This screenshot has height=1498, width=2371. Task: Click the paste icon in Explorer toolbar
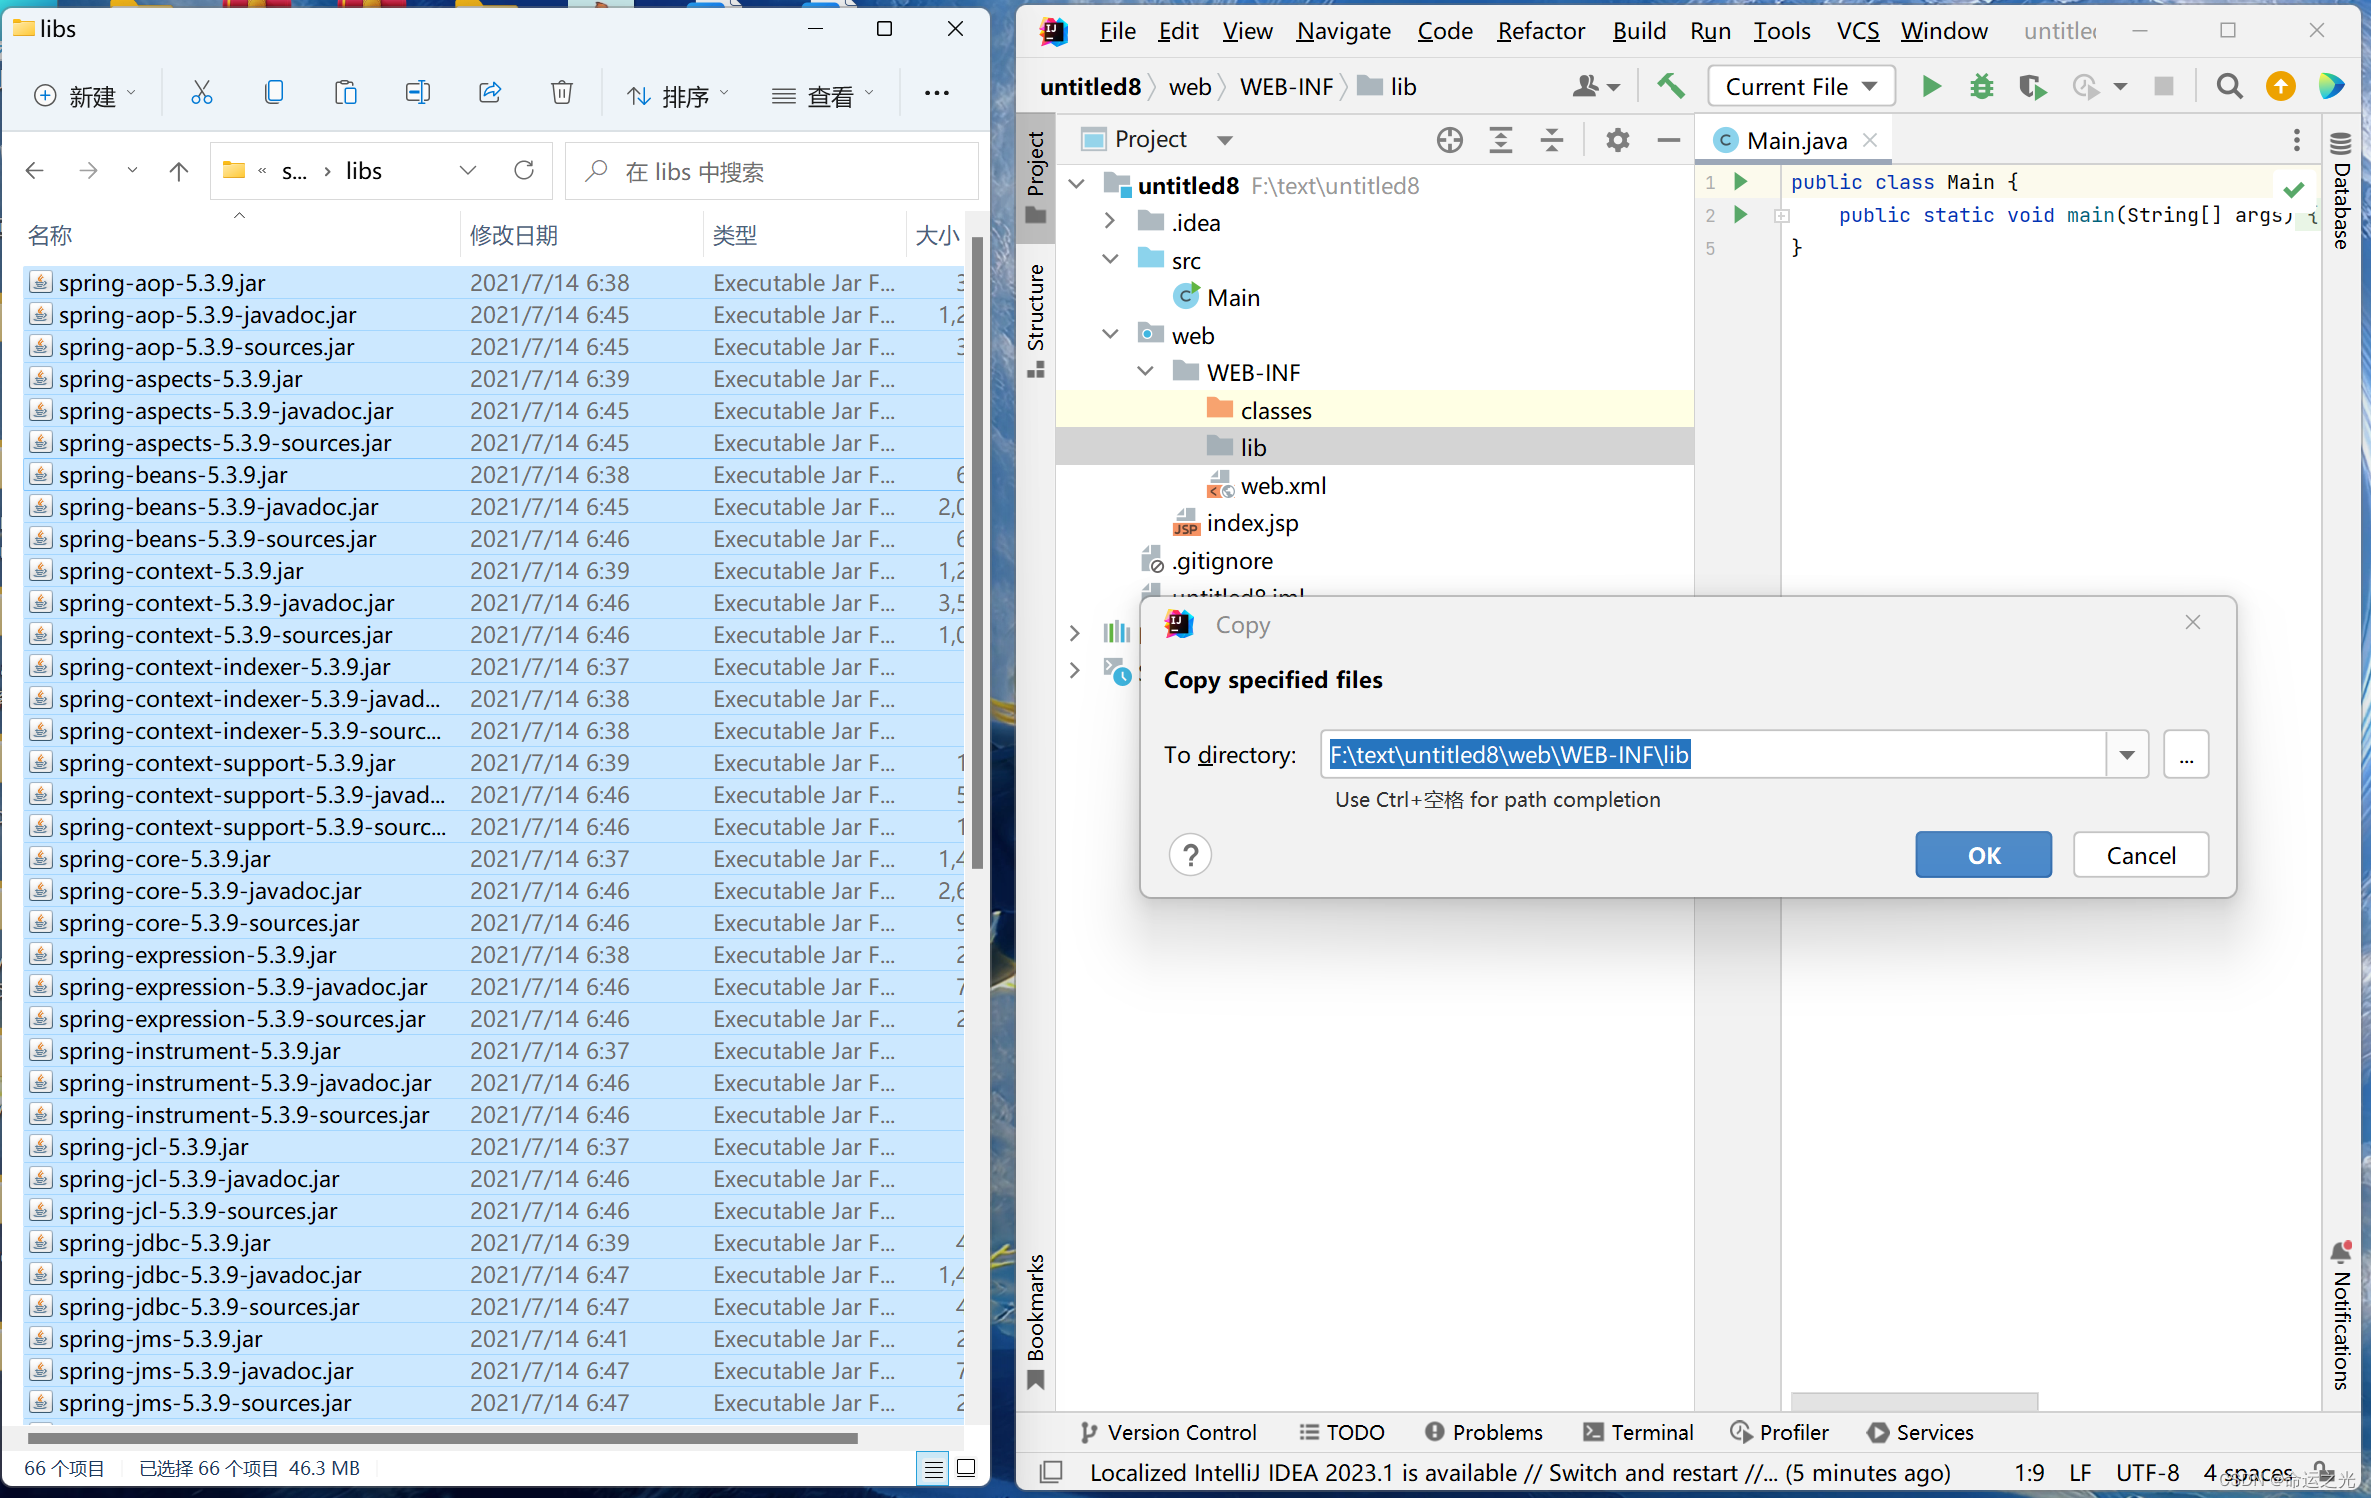point(346,94)
